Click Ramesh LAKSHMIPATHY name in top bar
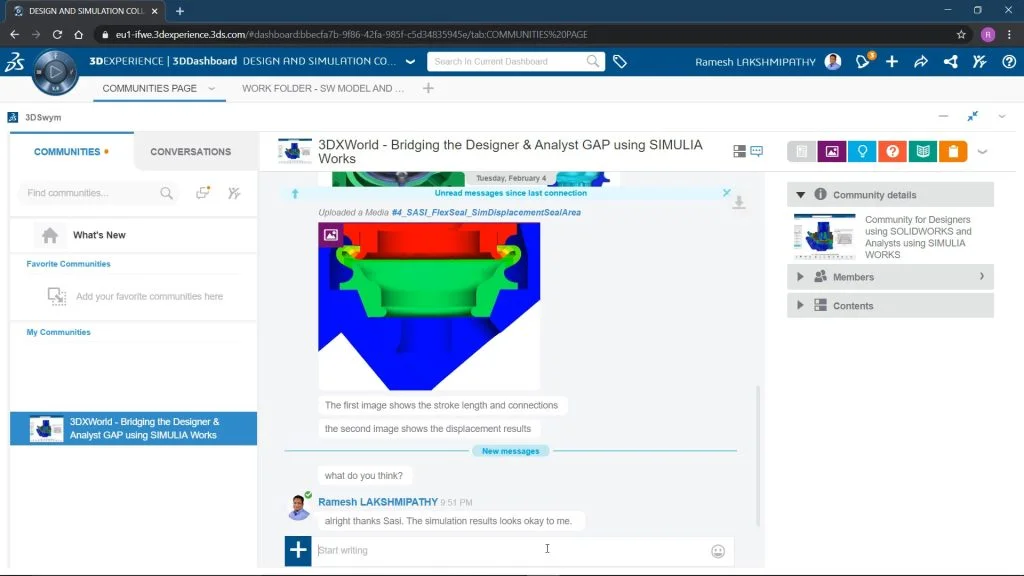Screen dimensions: 1024x576 tap(755, 61)
